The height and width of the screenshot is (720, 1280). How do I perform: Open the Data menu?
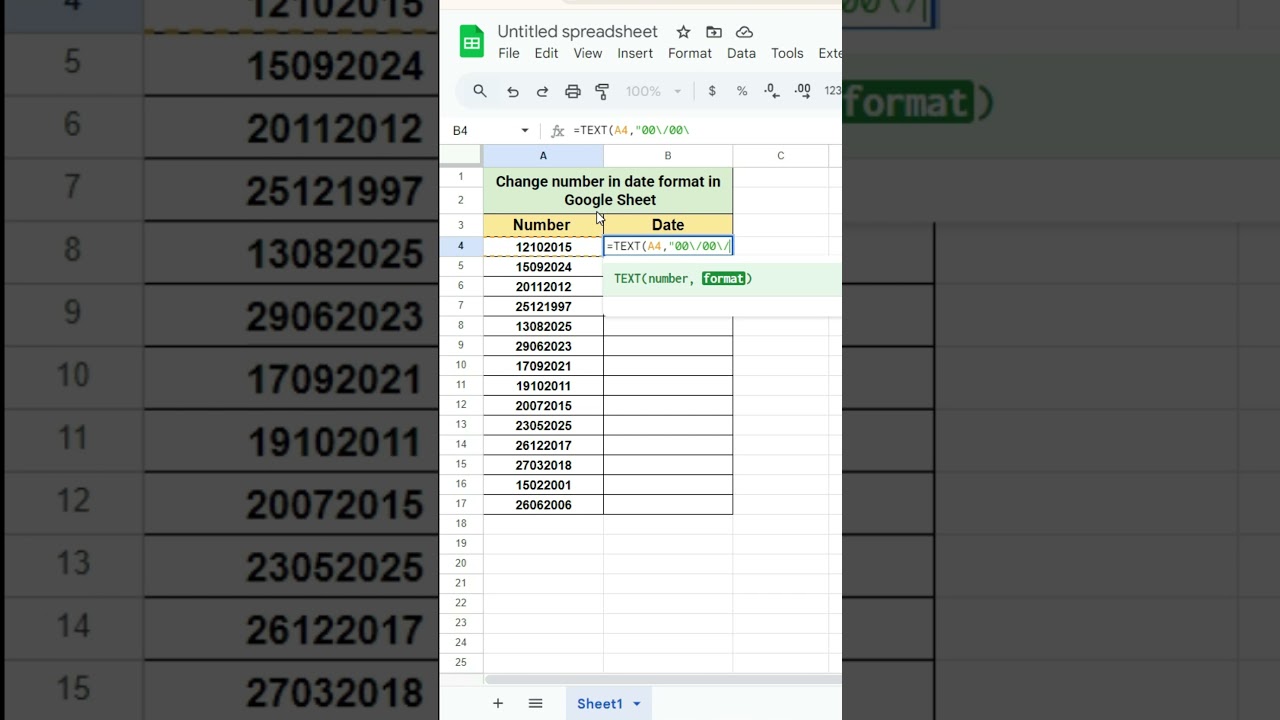point(741,53)
